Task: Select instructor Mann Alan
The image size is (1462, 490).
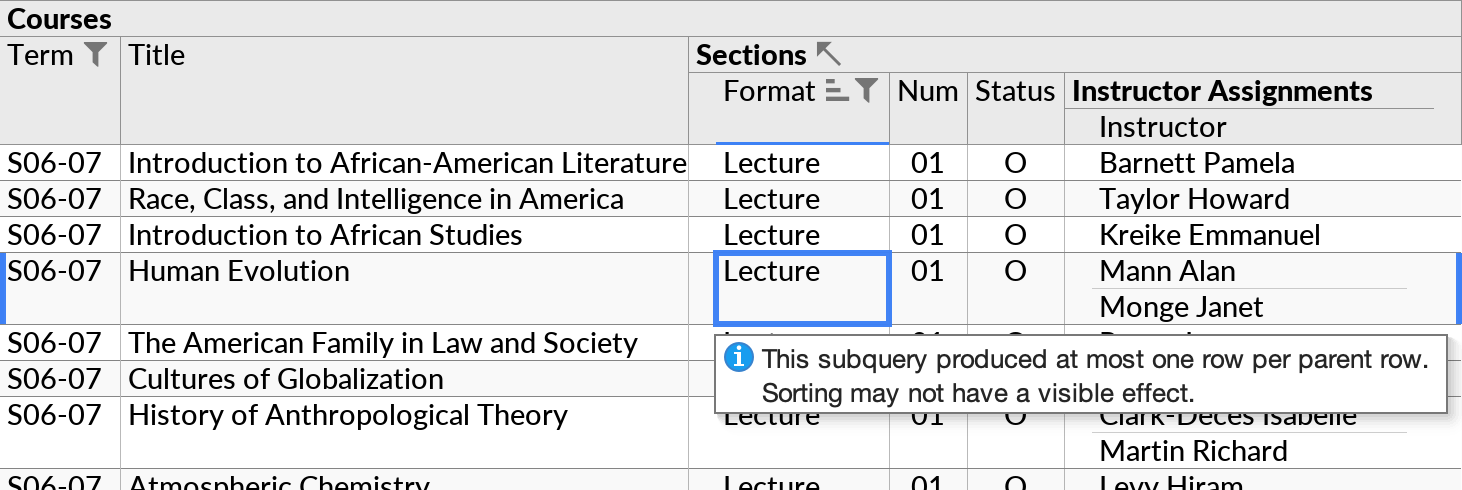Action: [x=1167, y=271]
